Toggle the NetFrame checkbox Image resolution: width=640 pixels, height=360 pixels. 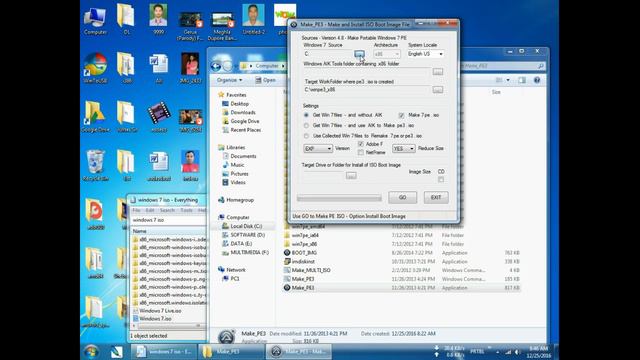361,152
